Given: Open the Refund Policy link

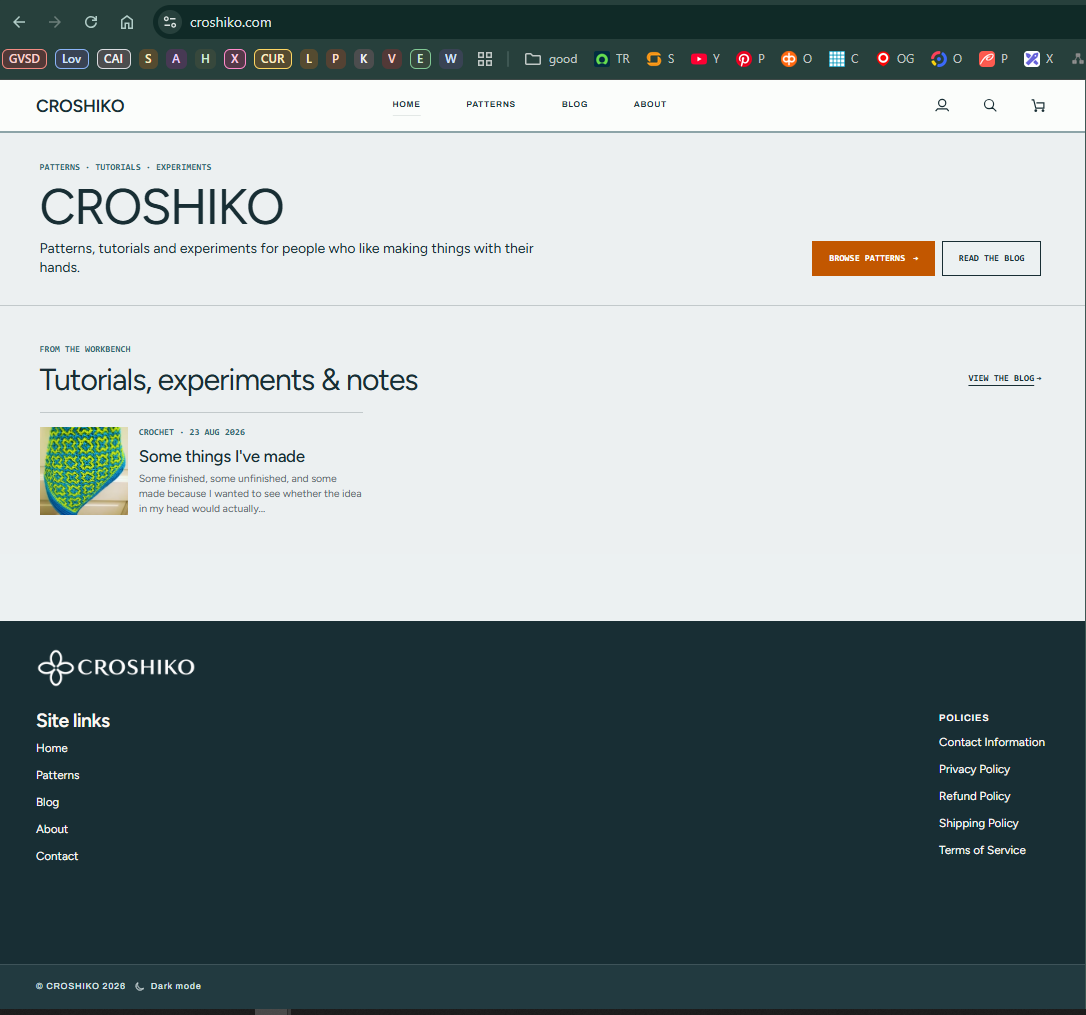Looking at the screenshot, I should pos(974,796).
